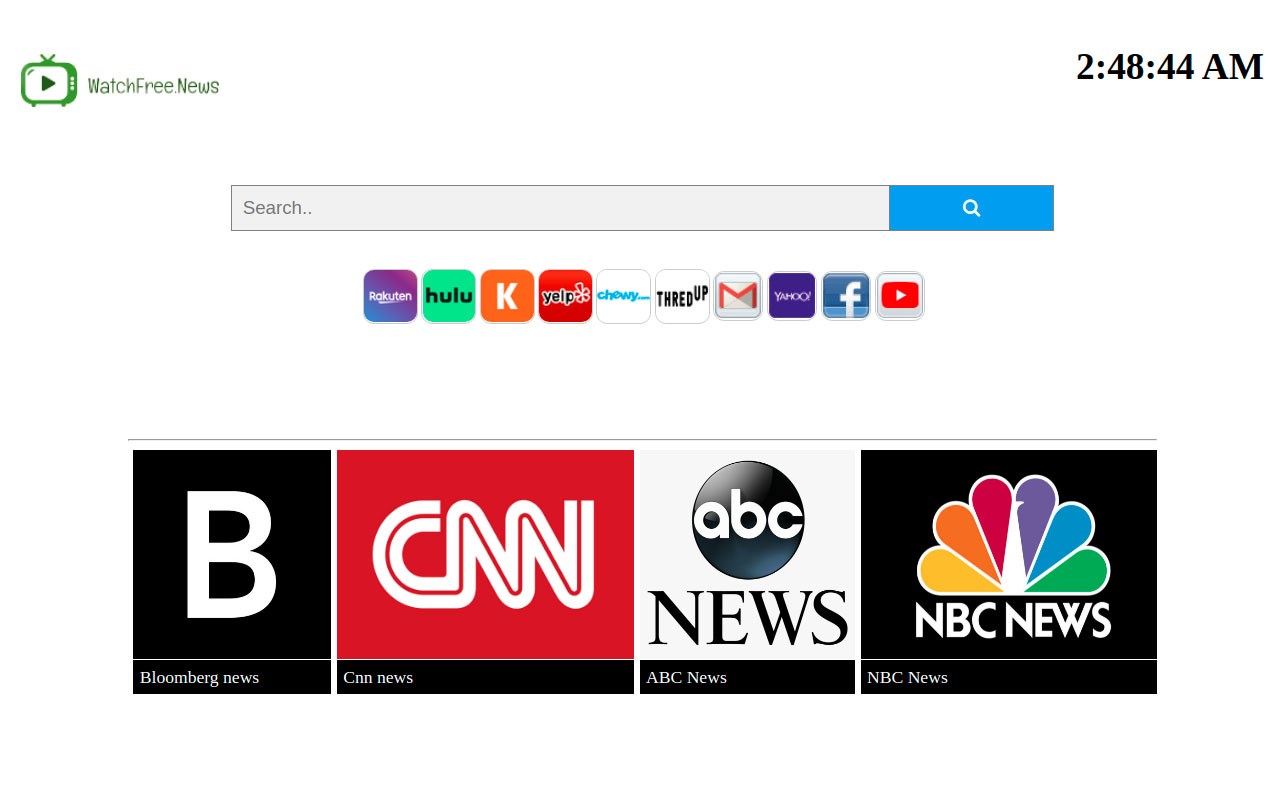Open the orange Kayak K icon
Screen dimensions: 1280x800
click(x=507, y=296)
